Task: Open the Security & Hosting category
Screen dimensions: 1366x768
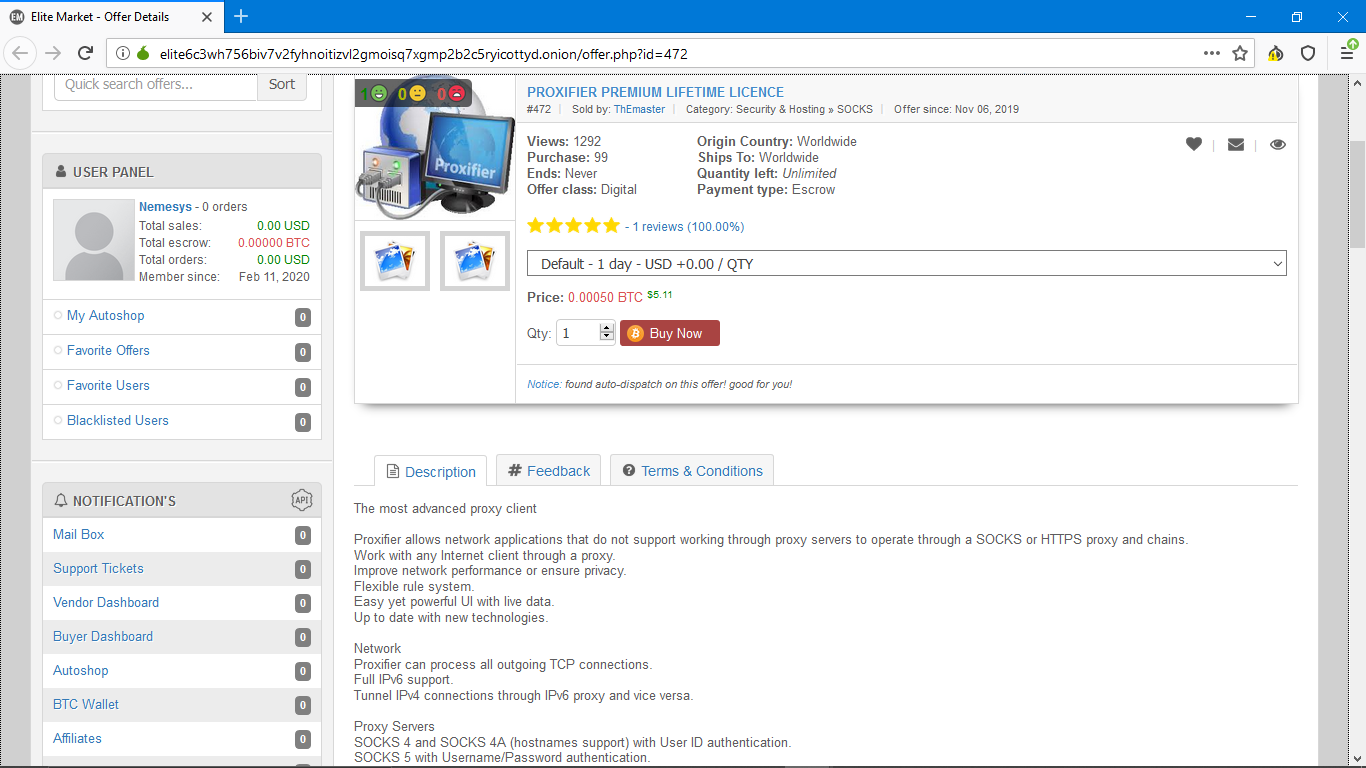Action: click(x=780, y=109)
